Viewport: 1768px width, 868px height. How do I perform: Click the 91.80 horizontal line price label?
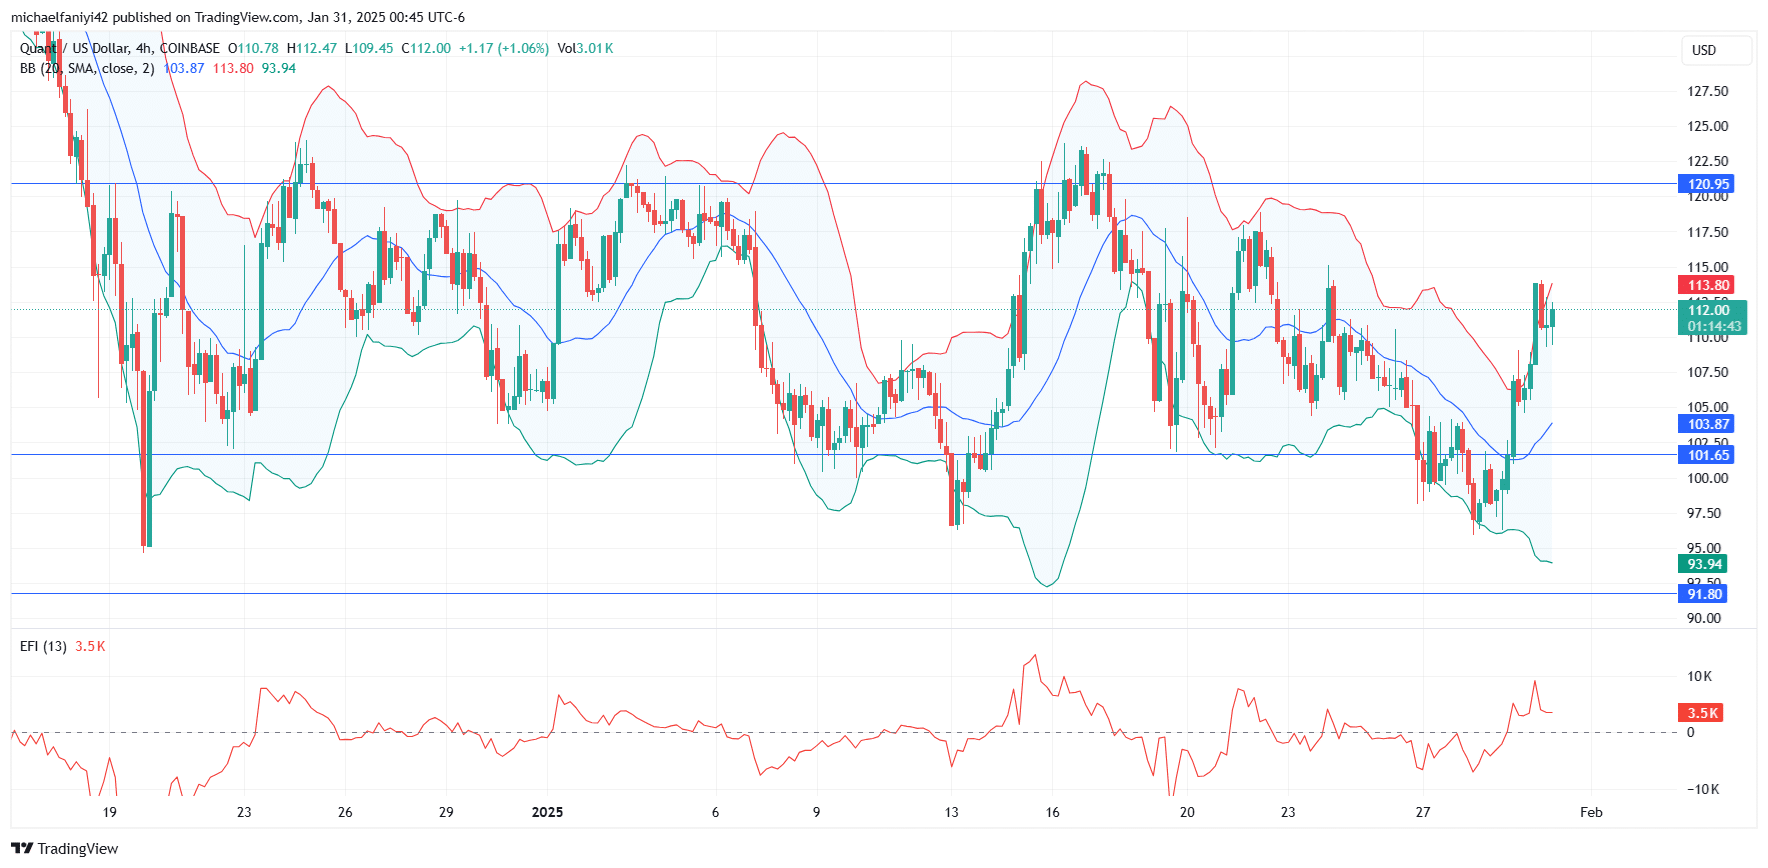1705,594
